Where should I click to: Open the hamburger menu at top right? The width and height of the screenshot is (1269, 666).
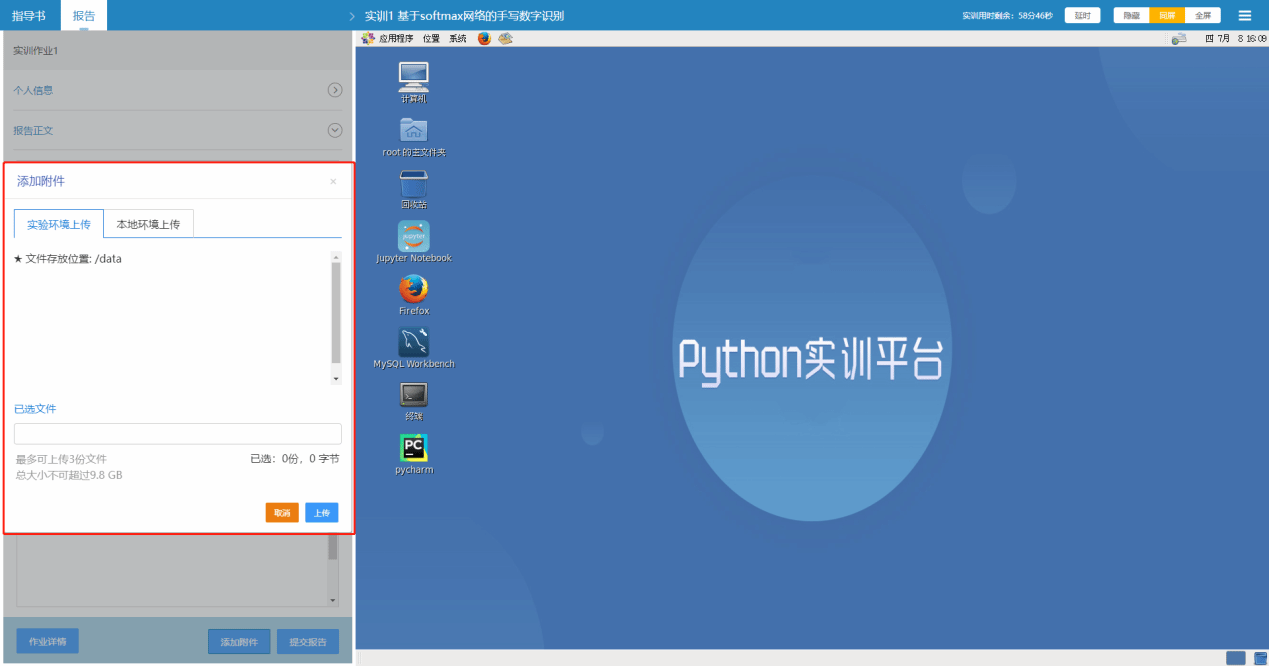point(1245,15)
